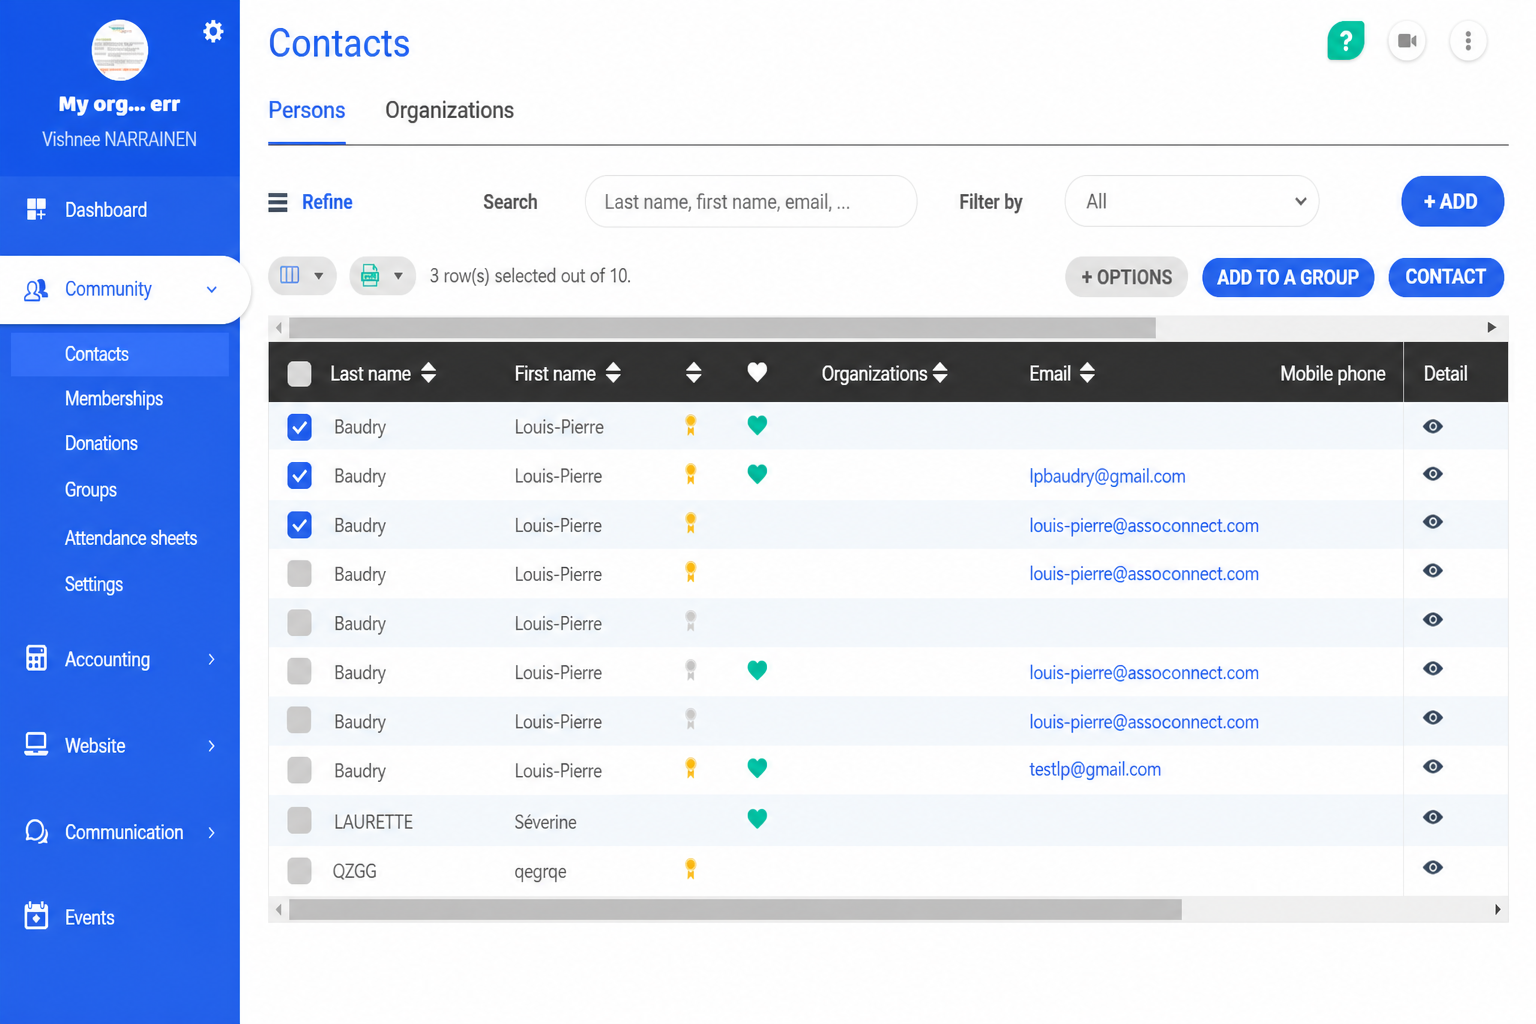
Task: Toggle the select-all checkbox in table header
Action: point(299,374)
